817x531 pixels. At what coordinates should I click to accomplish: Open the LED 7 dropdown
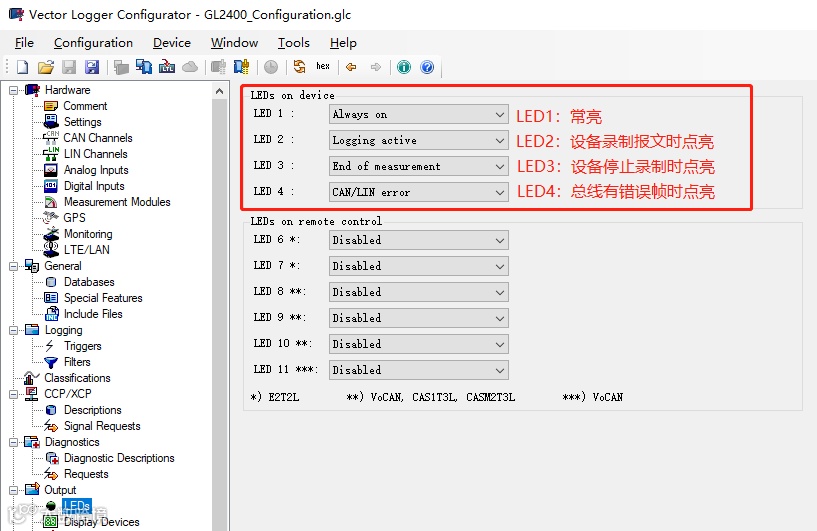pos(418,266)
